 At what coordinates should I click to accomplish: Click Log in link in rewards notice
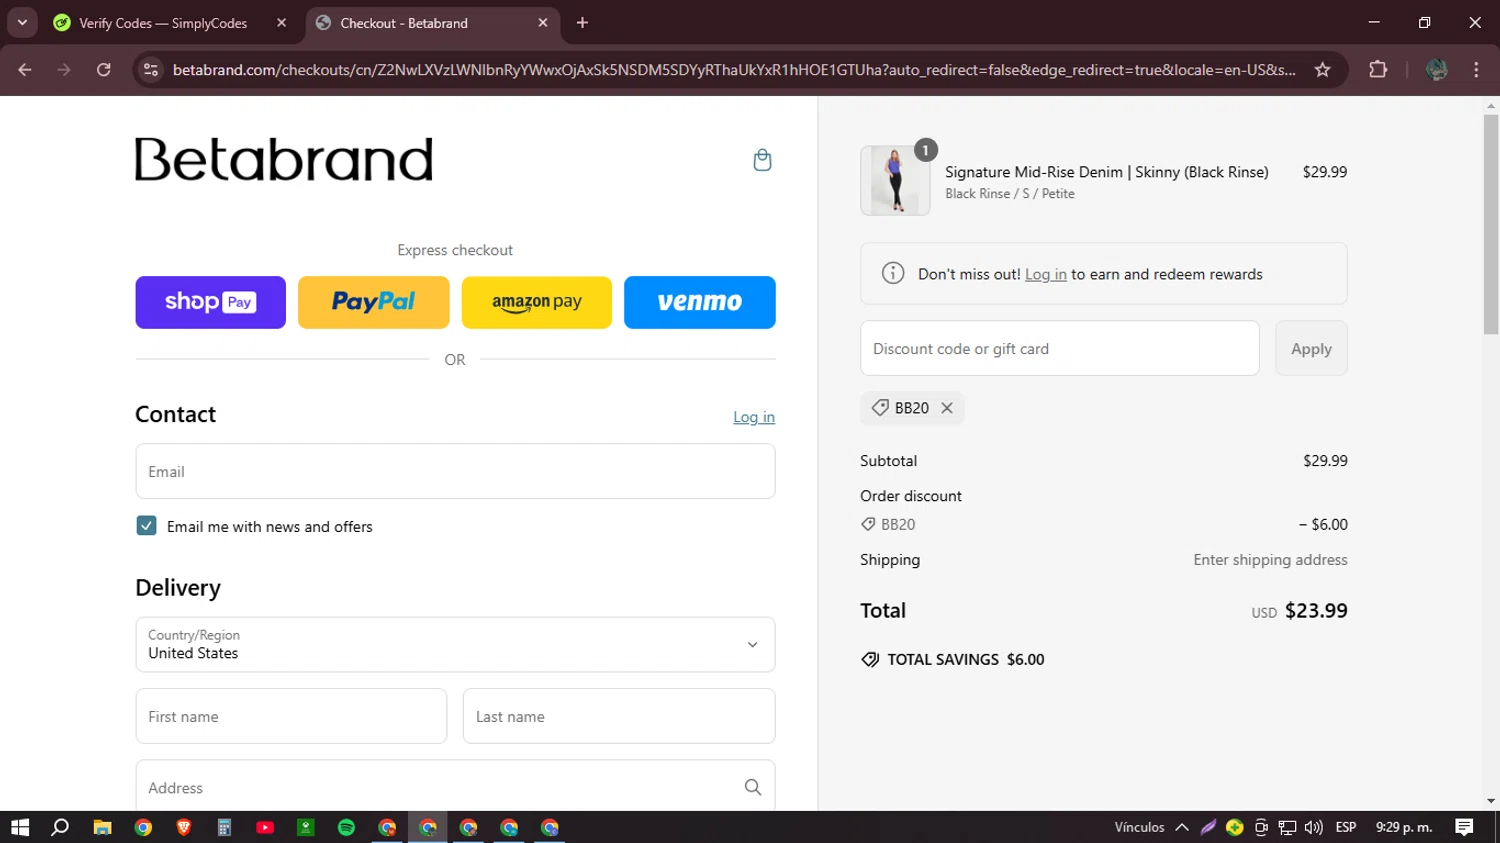[1046, 274]
